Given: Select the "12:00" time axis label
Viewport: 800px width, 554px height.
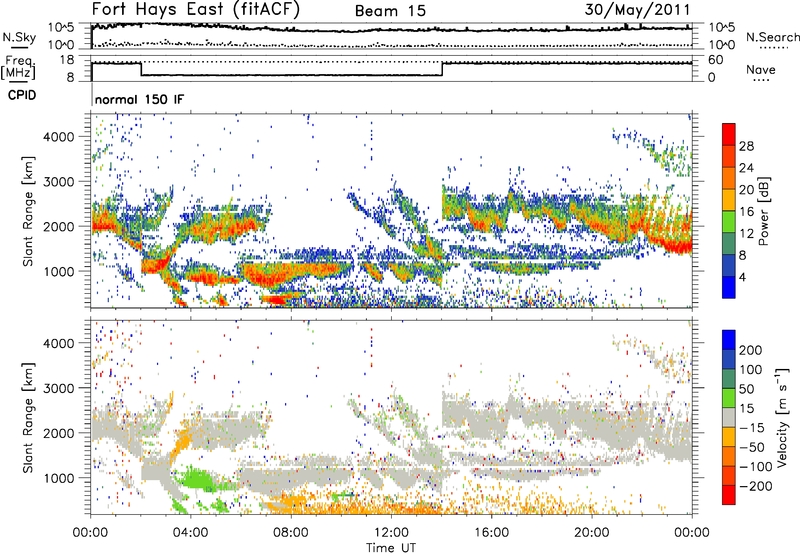Looking at the screenshot, I should 391,533.
